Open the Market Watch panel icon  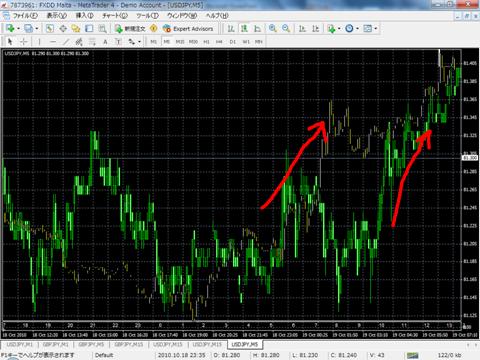[x=50, y=29]
